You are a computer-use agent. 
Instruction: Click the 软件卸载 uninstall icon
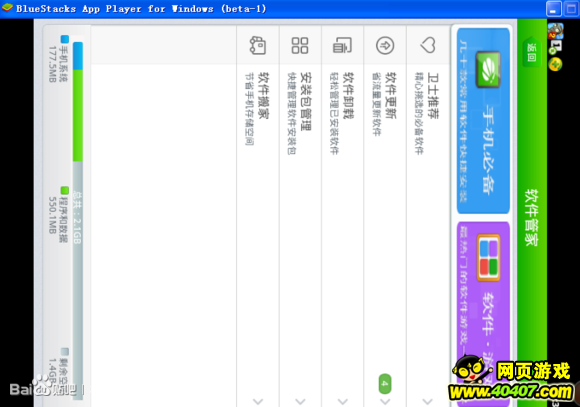[343, 45]
